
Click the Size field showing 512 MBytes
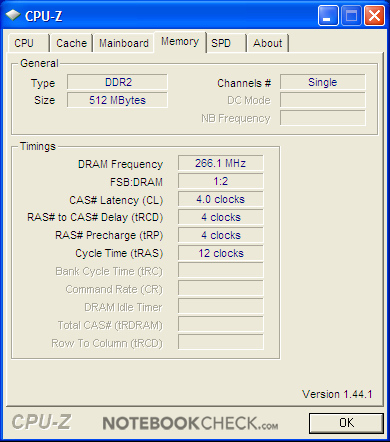117,100
